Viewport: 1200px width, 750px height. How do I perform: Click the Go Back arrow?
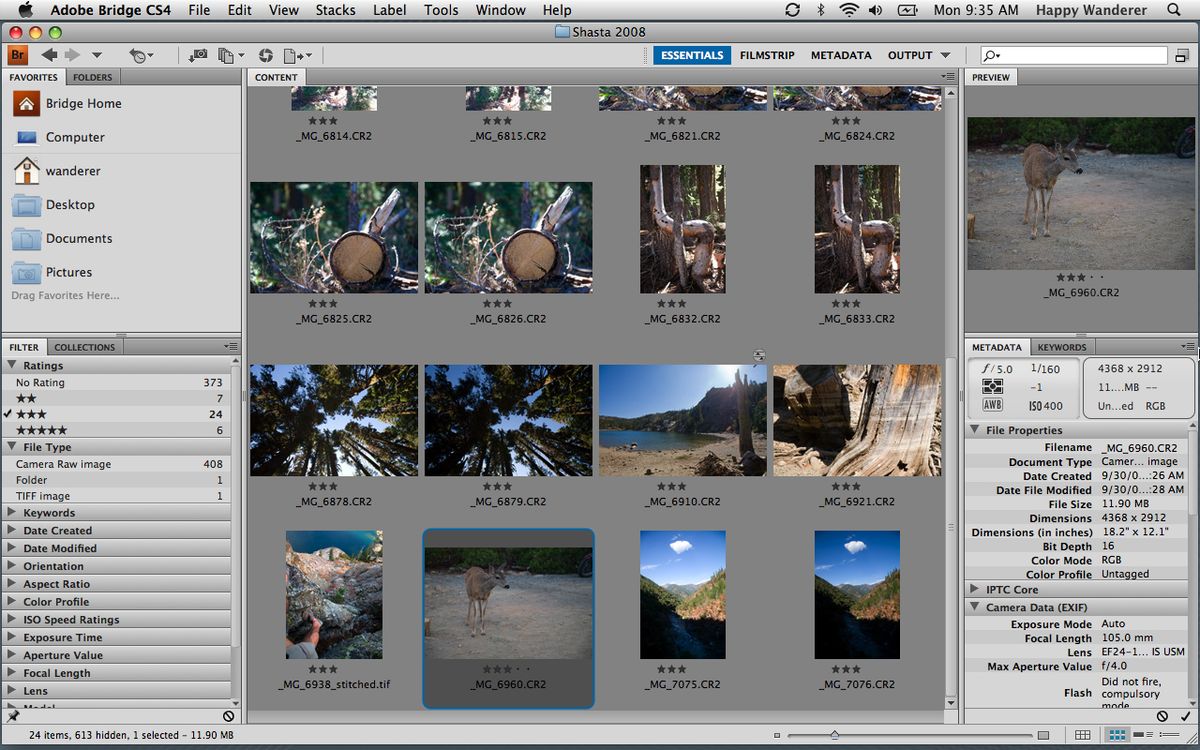(48, 55)
